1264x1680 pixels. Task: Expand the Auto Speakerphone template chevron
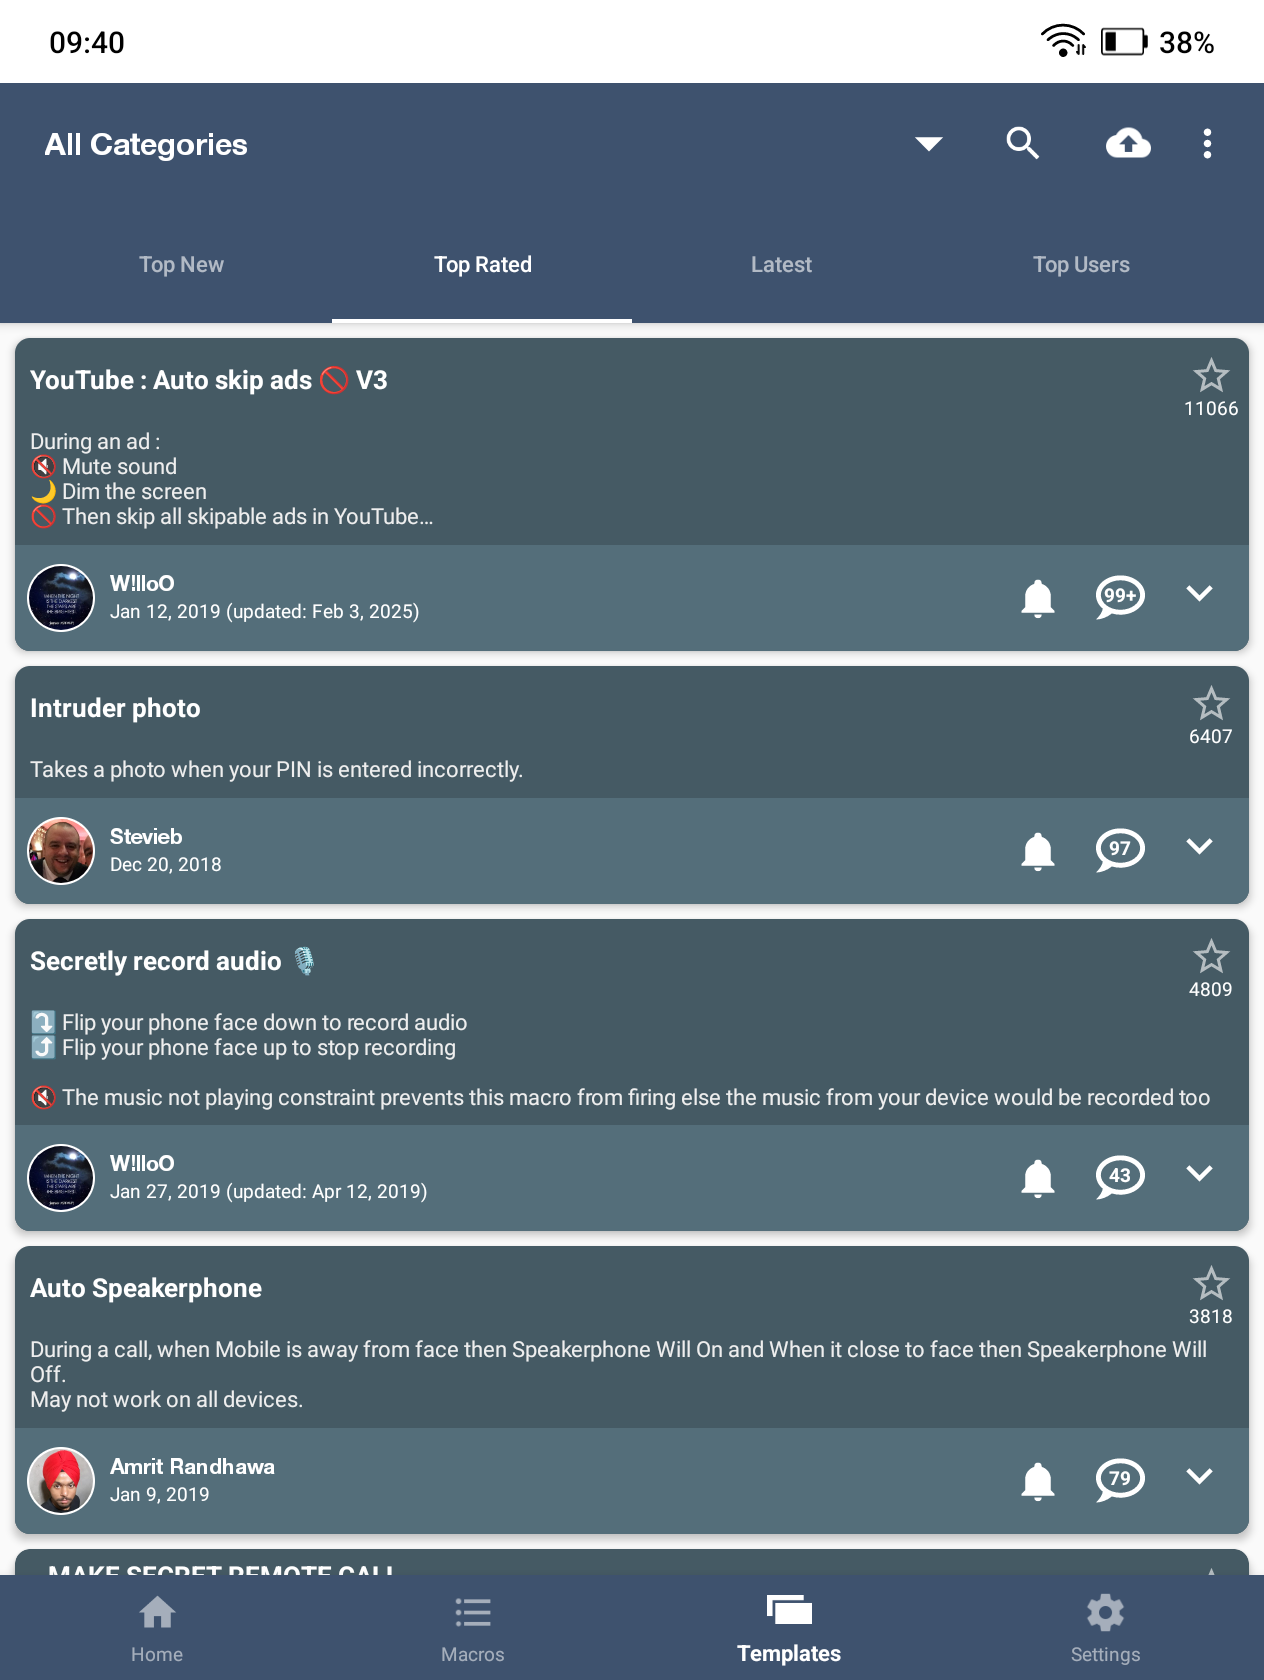pyautogui.click(x=1199, y=1477)
